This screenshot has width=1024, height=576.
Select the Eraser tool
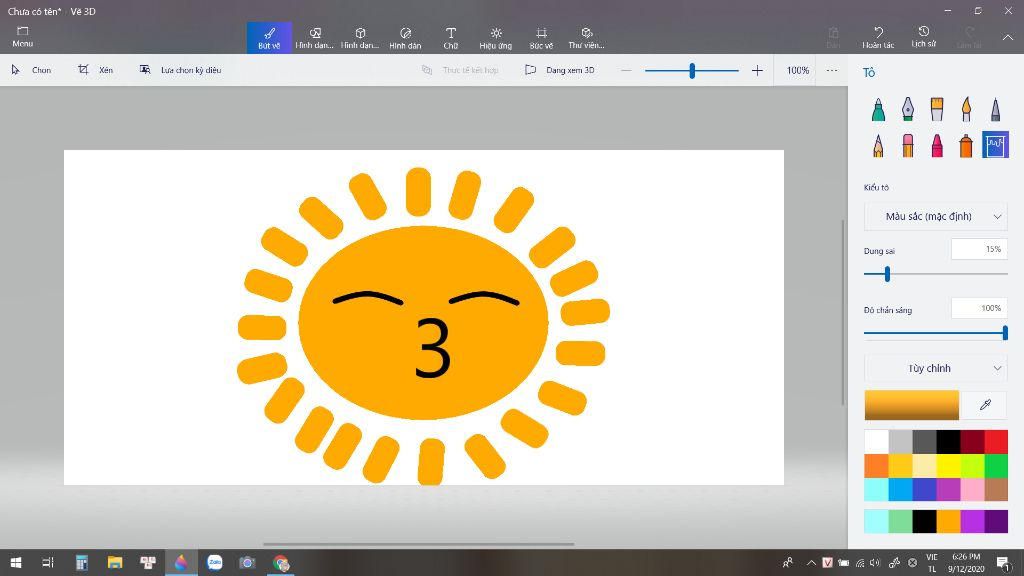point(908,145)
